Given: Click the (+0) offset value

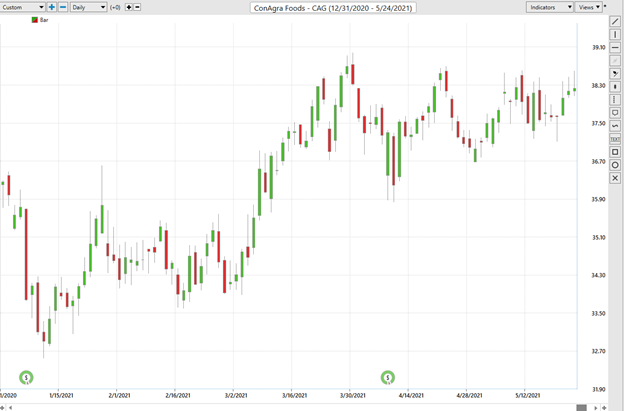Looking at the screenshot, I should (115, 7).
